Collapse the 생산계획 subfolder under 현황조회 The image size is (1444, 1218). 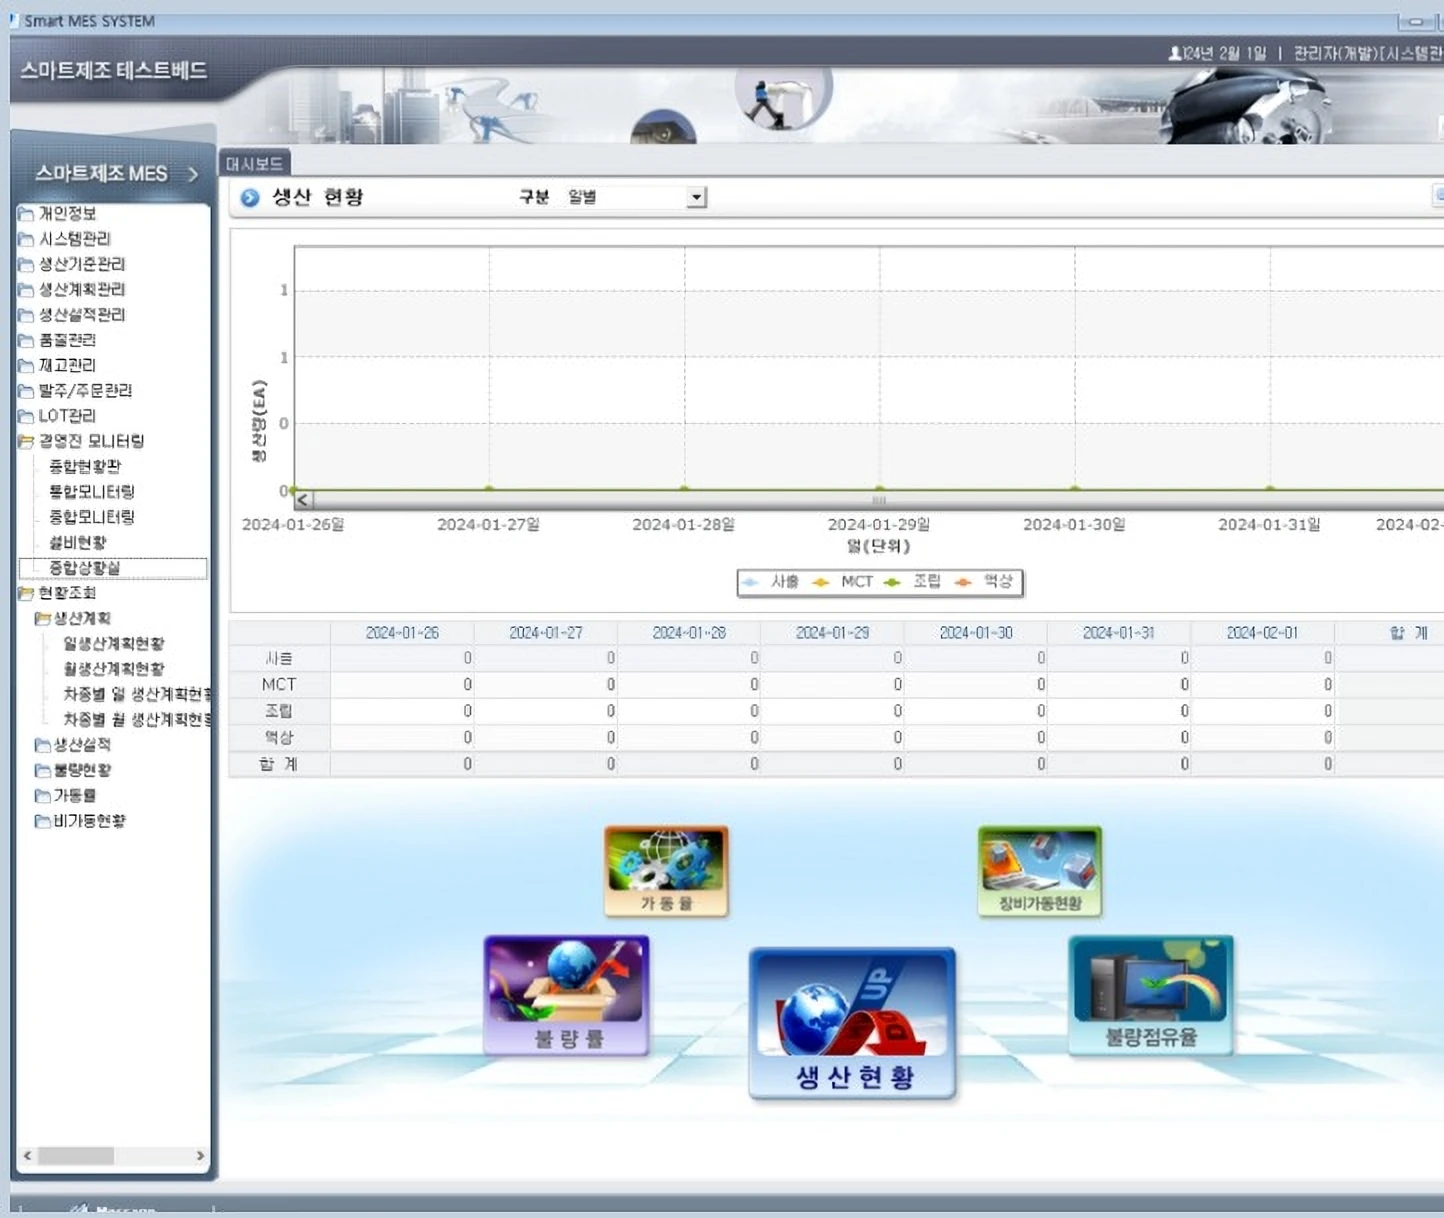point(42,619)
